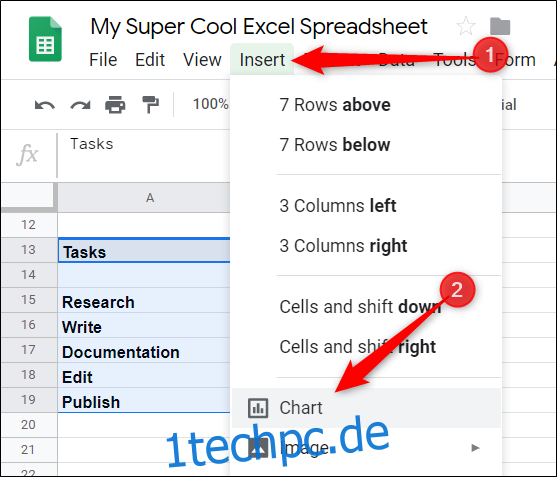The image size is (557, 477).
Task: Open the move-to-folder icon
Action: [500, 26]
